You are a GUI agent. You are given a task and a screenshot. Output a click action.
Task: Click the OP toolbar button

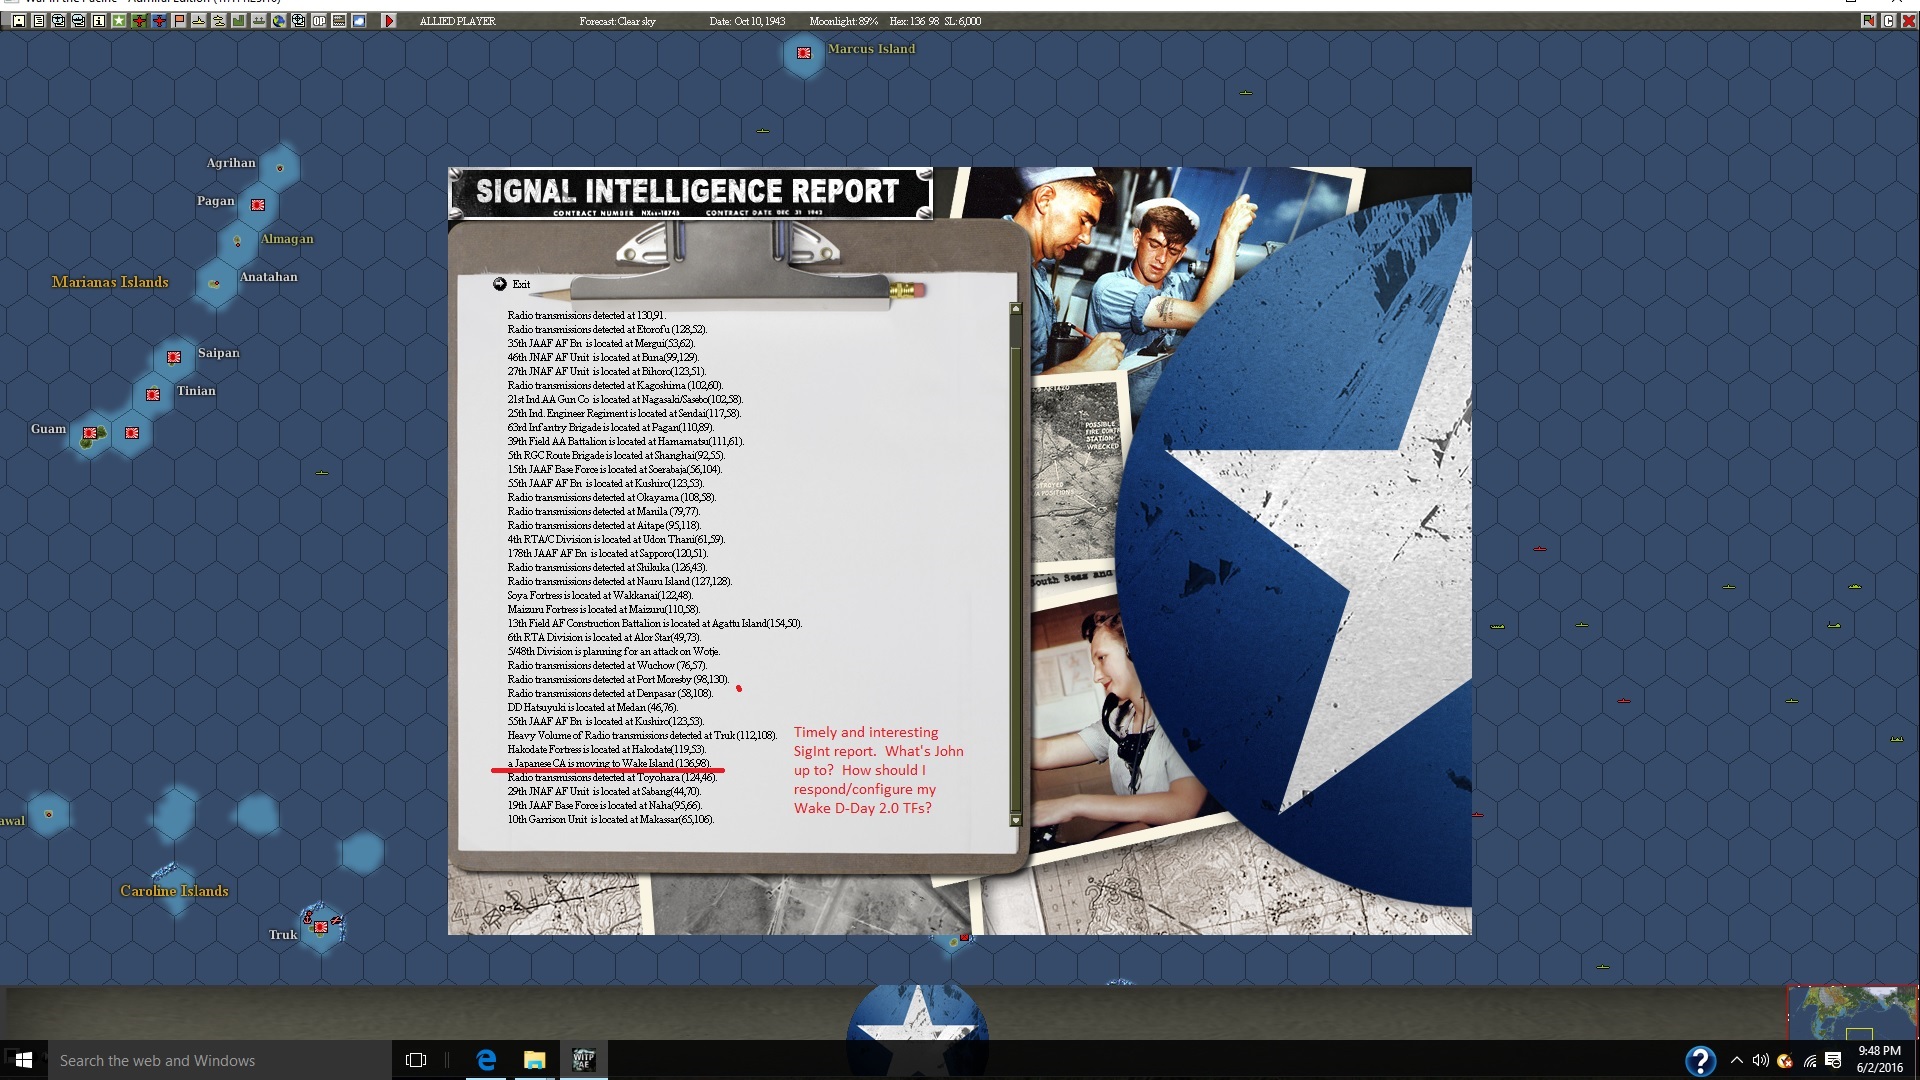[x=319, y=21]
